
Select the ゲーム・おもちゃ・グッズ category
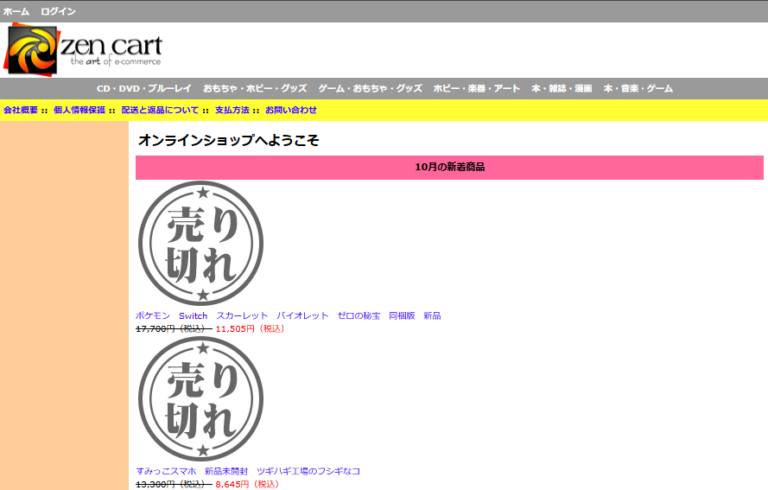[x=370, y=89]
